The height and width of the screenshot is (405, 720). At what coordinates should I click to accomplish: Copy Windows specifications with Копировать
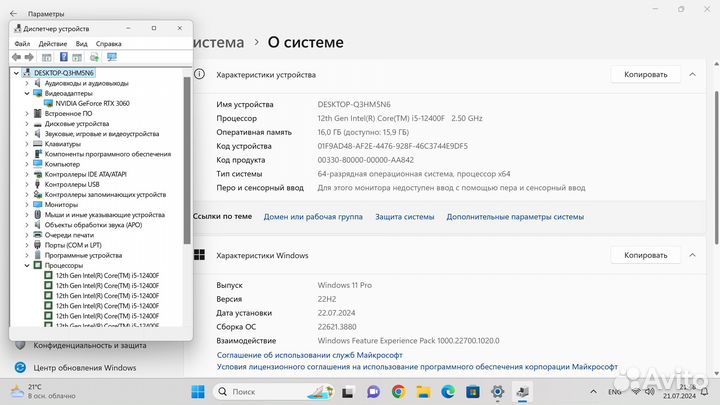tap(645, 255)
